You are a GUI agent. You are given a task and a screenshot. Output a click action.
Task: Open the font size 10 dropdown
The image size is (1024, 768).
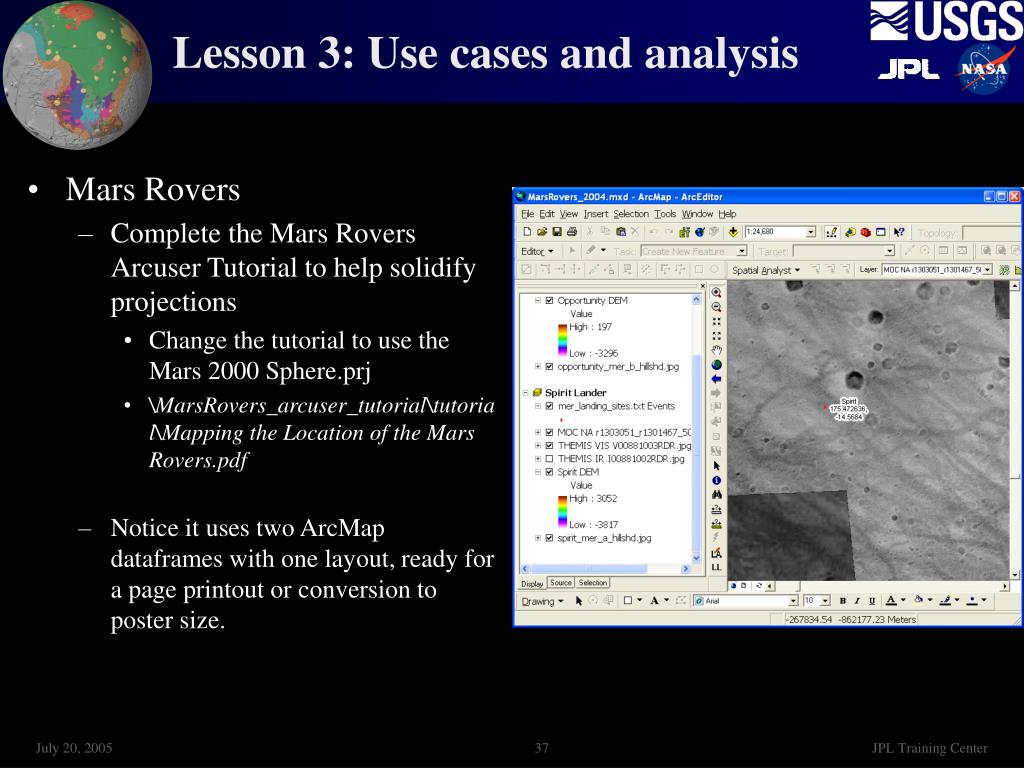[825, 601]
